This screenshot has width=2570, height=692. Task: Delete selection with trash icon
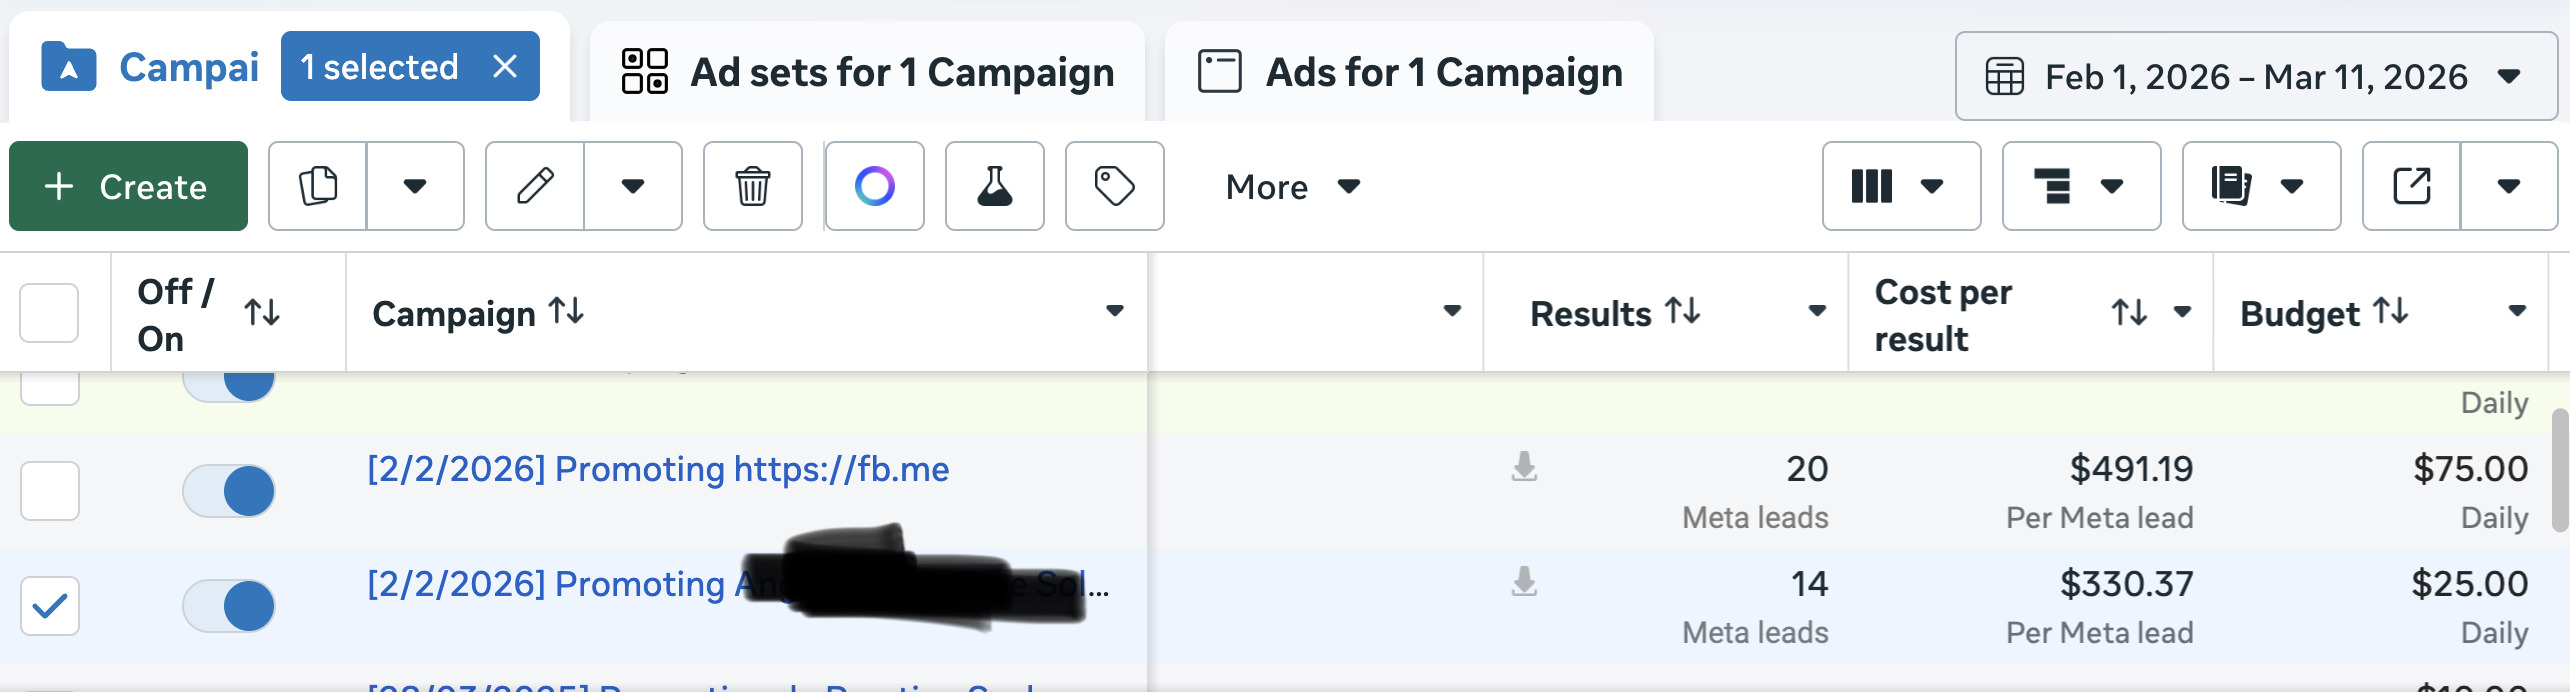[752, 186]
